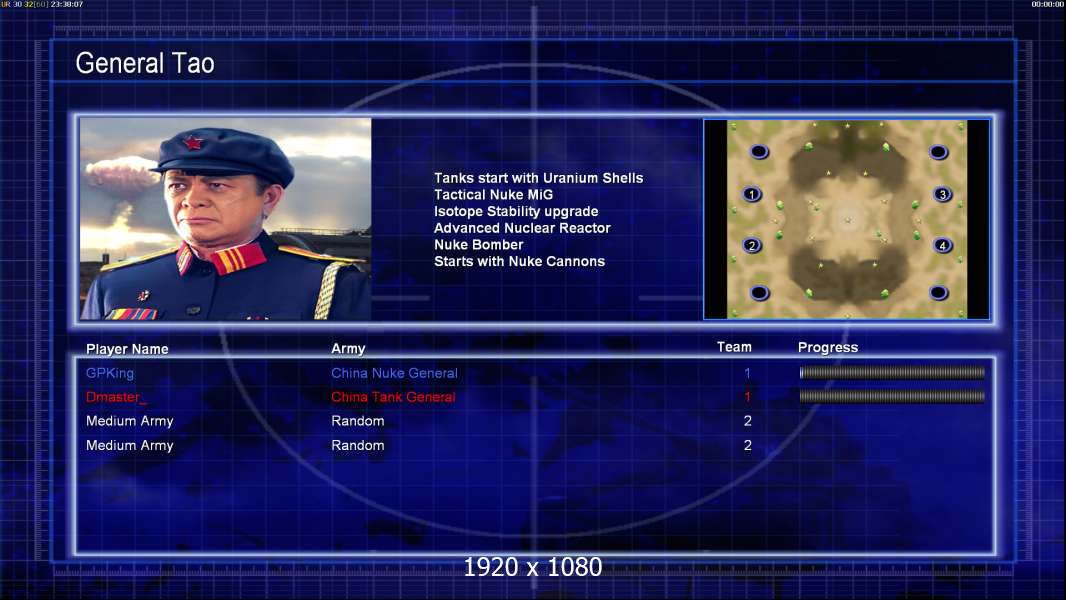Click 'Isotope Stability upgrade' text
The height and width of the screenshot is (600, 1066).
516,211
